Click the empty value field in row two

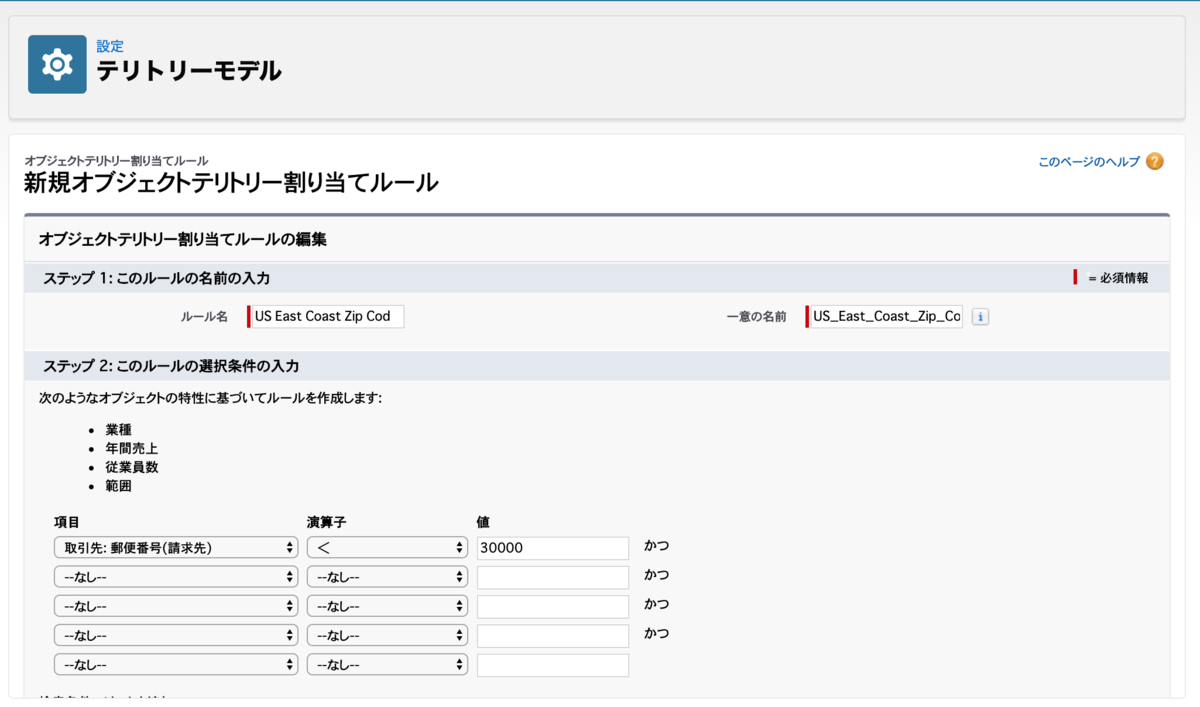(x=552, y=576)
